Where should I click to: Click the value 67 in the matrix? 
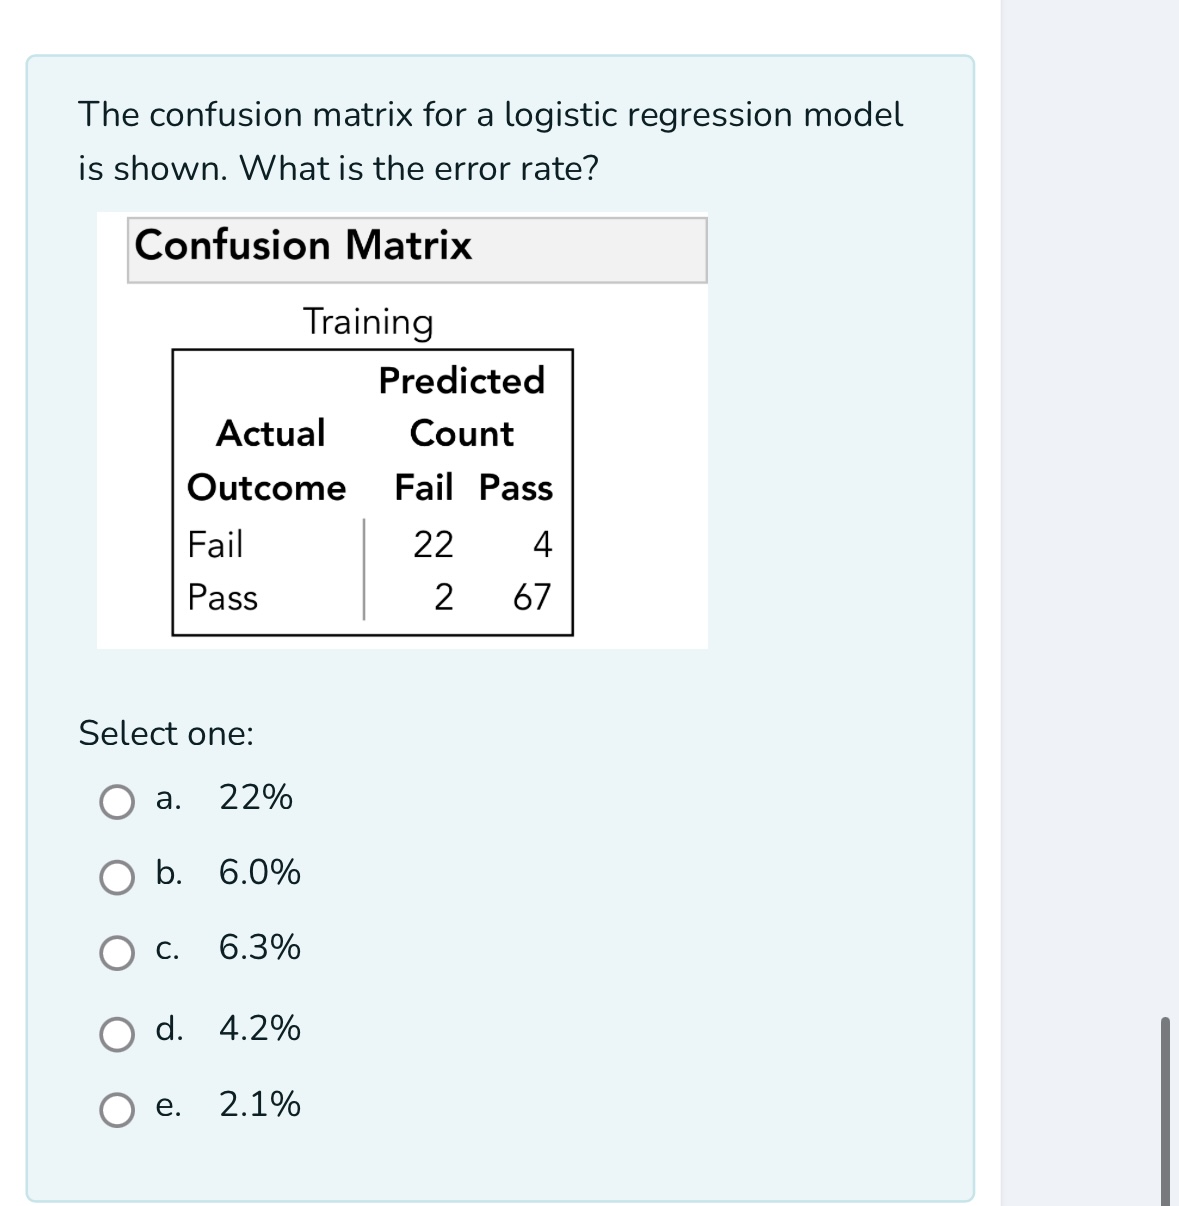pyautogui.click(x=532, y=598)
